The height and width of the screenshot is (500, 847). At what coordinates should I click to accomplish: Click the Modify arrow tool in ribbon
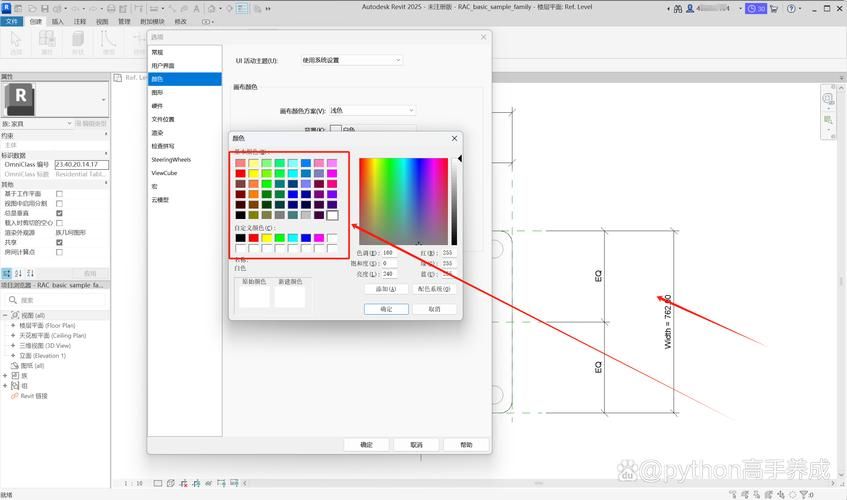click(x=16, y=41)
